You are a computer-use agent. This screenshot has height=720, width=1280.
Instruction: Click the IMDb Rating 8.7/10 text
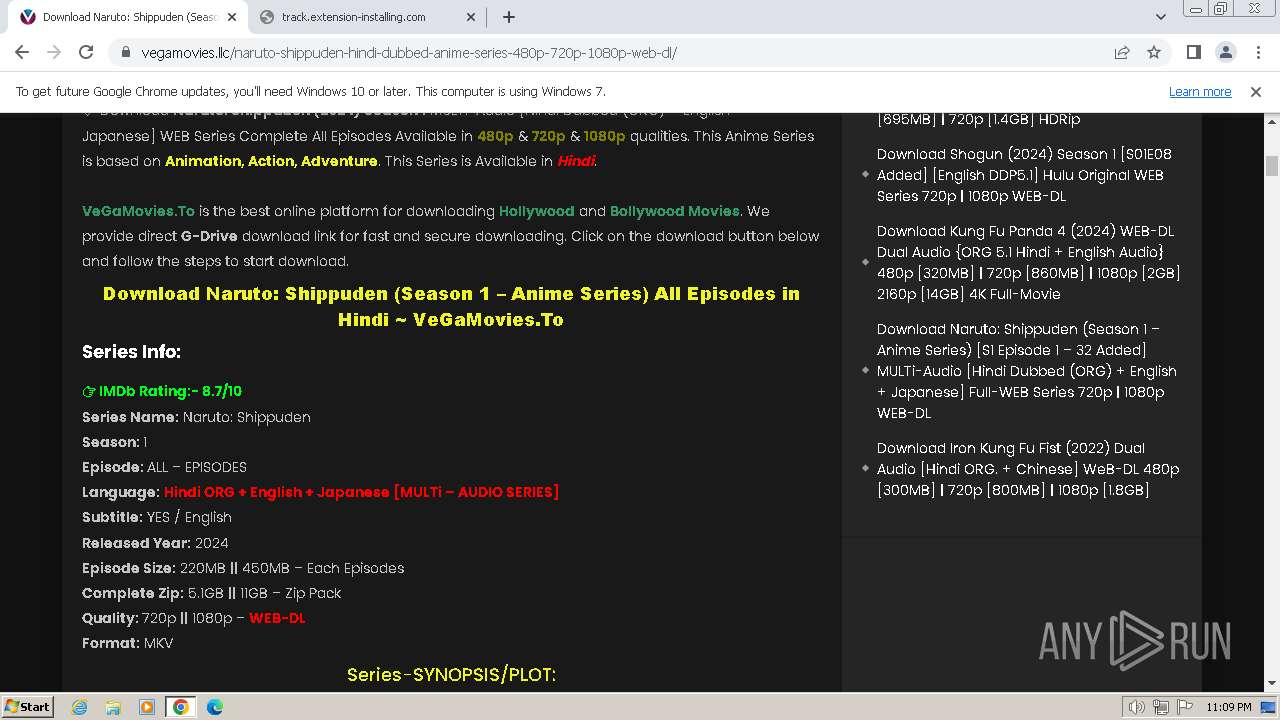pos(162,391)
